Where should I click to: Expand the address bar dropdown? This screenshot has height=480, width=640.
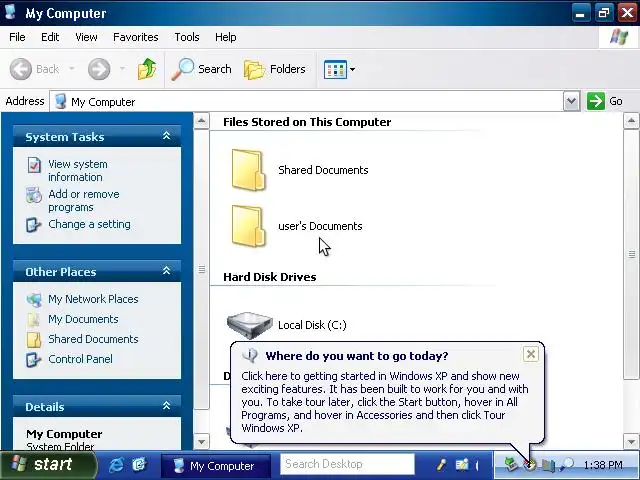coord(571,101)
